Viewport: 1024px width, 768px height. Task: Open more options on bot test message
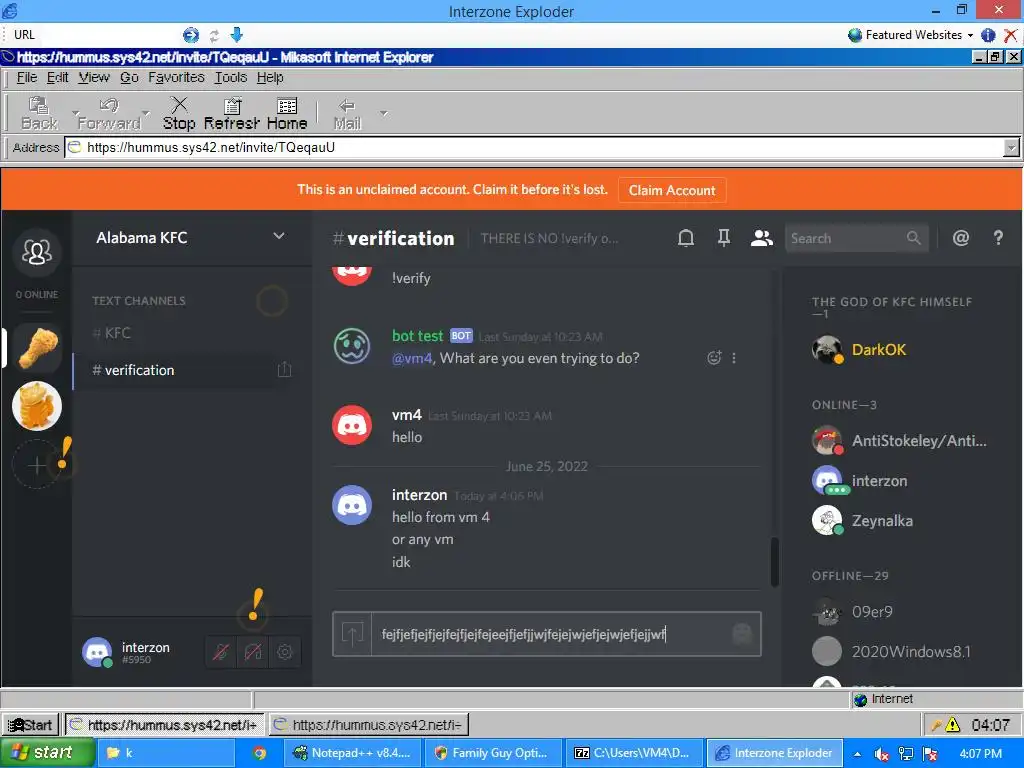click(x=734, y=358)
